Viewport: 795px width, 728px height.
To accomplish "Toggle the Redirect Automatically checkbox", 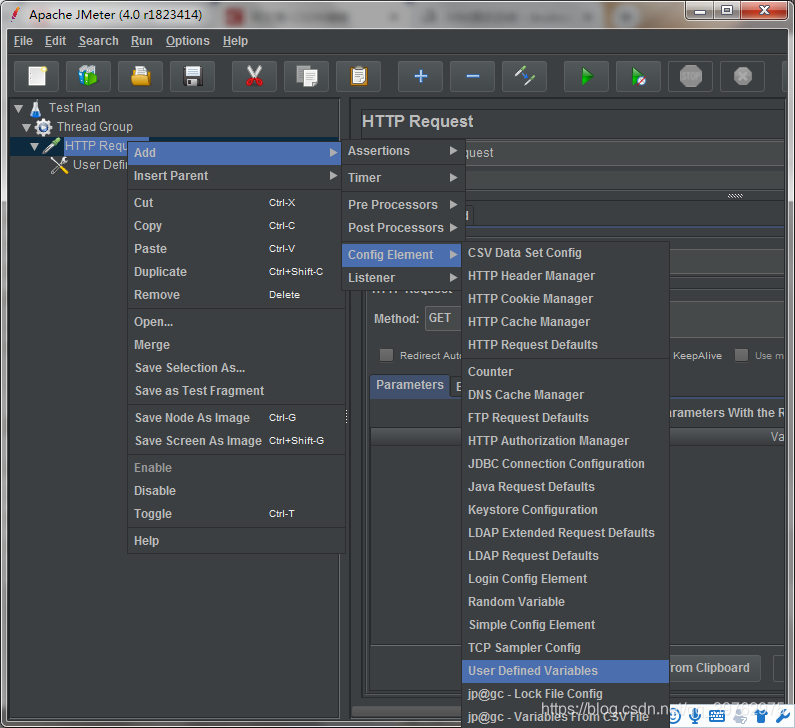I will pyautogui.click(x=386, y=355).
